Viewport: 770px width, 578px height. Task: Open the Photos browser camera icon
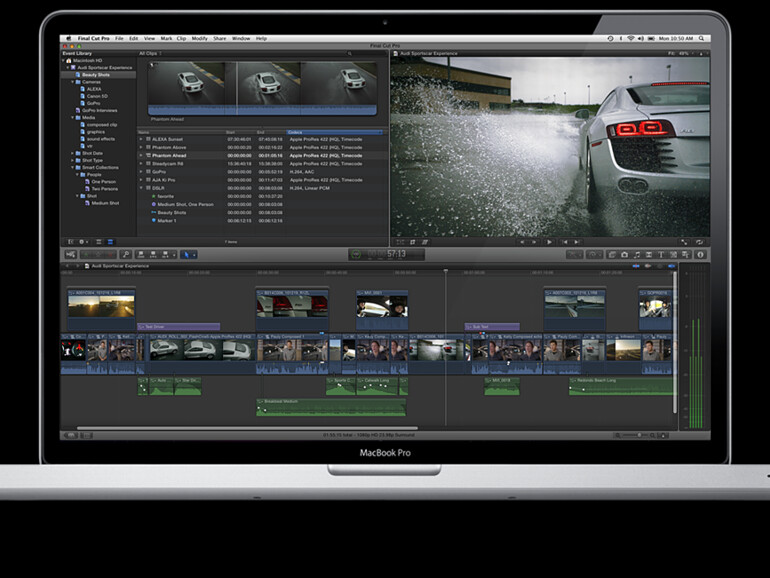pyautogui.click(x=623, y=255)
